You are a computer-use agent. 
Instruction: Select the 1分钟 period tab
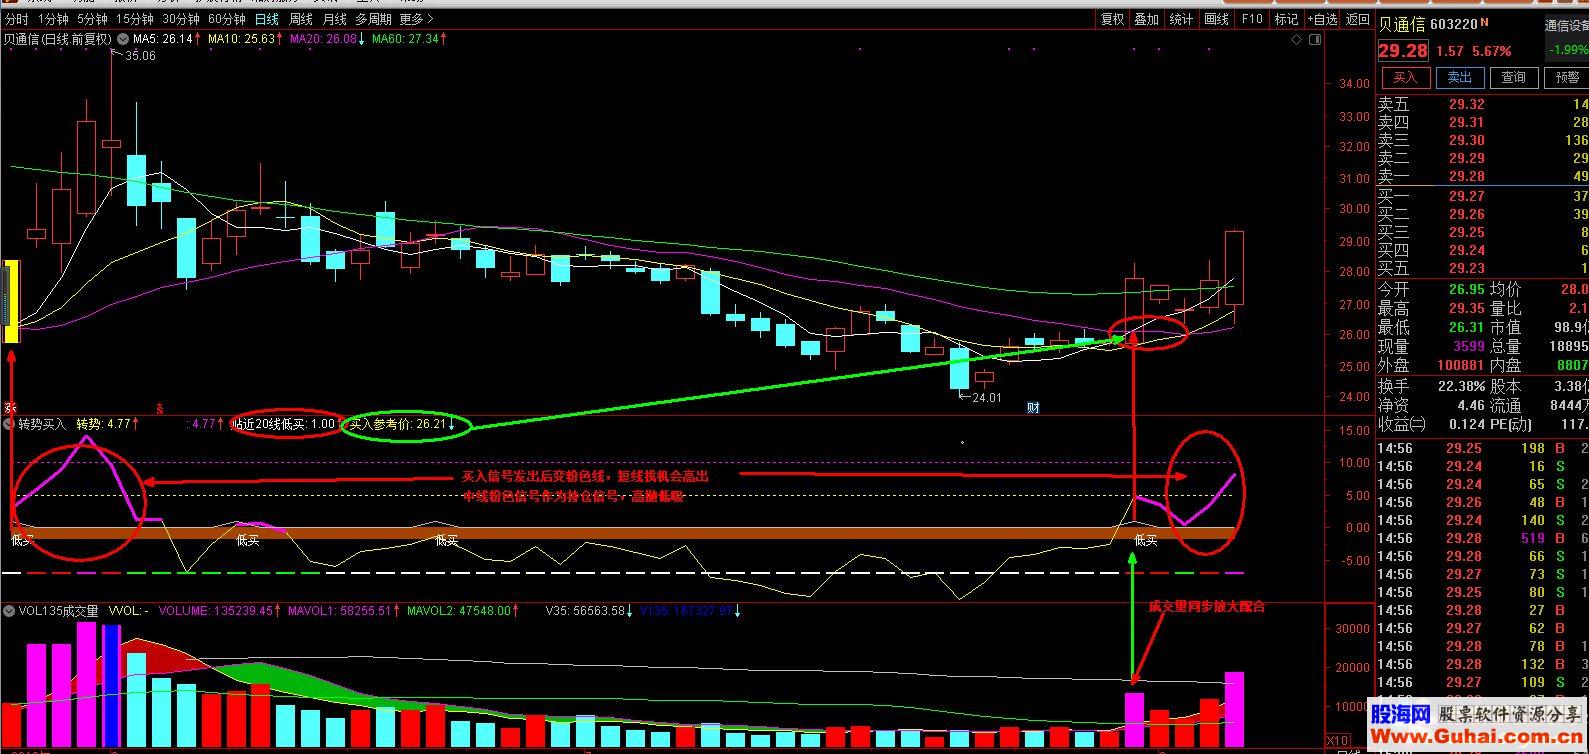pyautogui.click(x=53, y=19)
